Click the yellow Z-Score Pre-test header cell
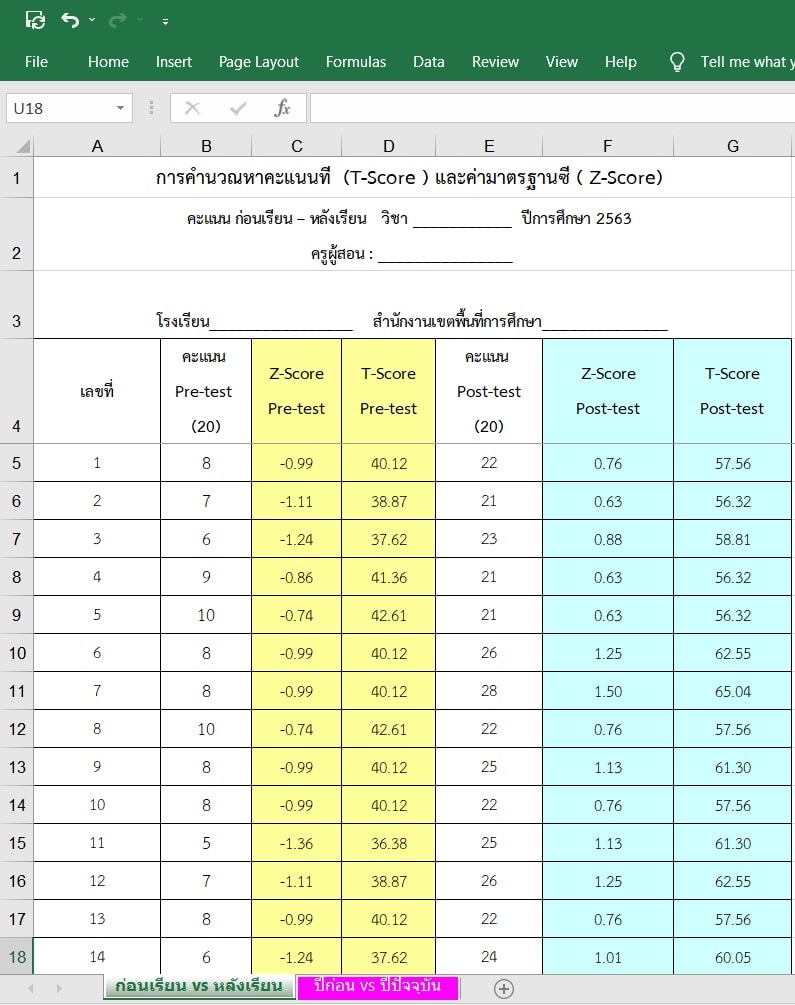This screenshot has height=1005, width=795. point(296,391)
